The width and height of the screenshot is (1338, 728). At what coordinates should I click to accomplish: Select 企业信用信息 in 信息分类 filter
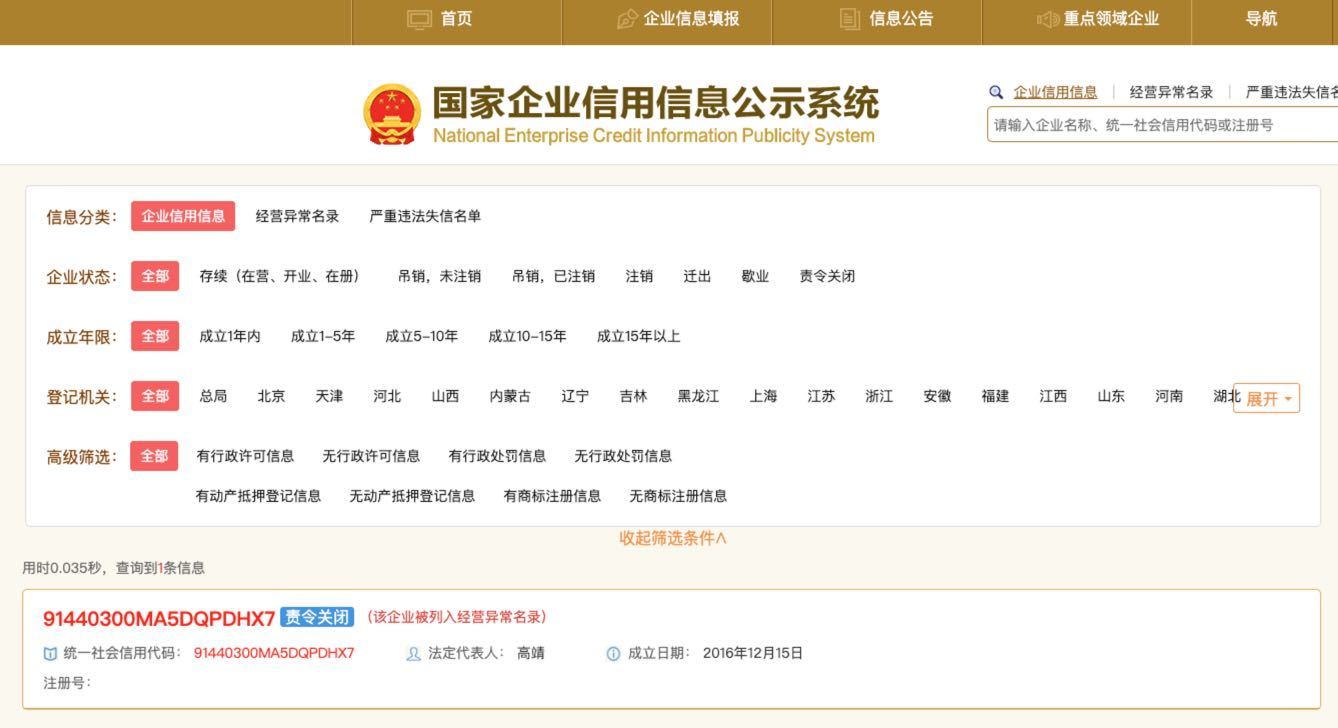pyautogui.click(x=183, y=216)
